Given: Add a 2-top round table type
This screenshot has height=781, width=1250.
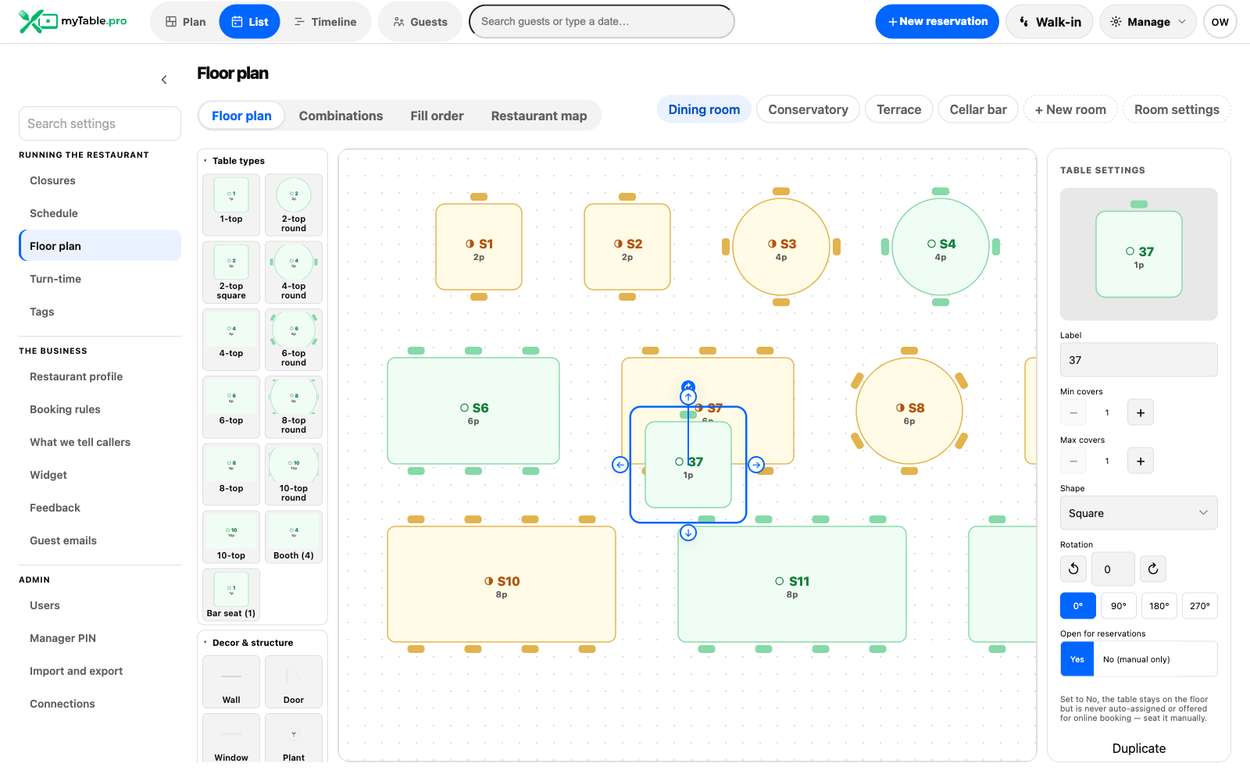Looking at the screenshot, I should (x=293, y=205).
